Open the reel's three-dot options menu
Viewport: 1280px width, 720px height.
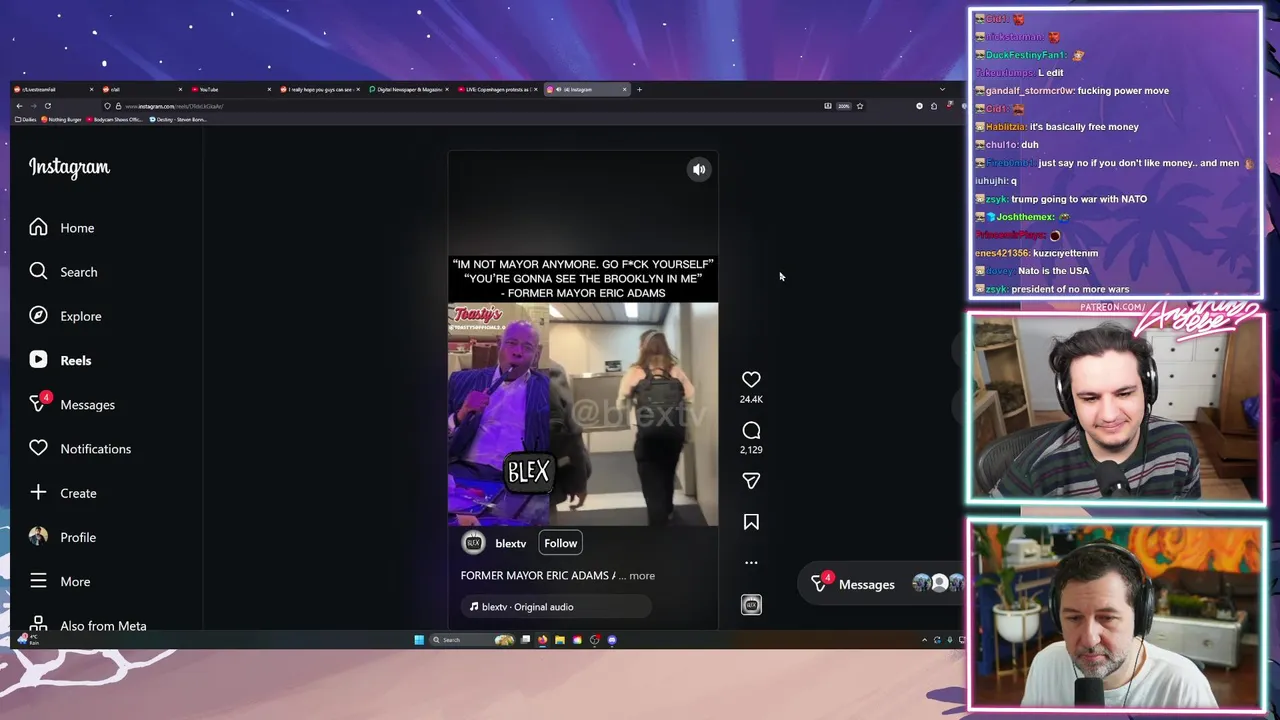pos(751,563)
